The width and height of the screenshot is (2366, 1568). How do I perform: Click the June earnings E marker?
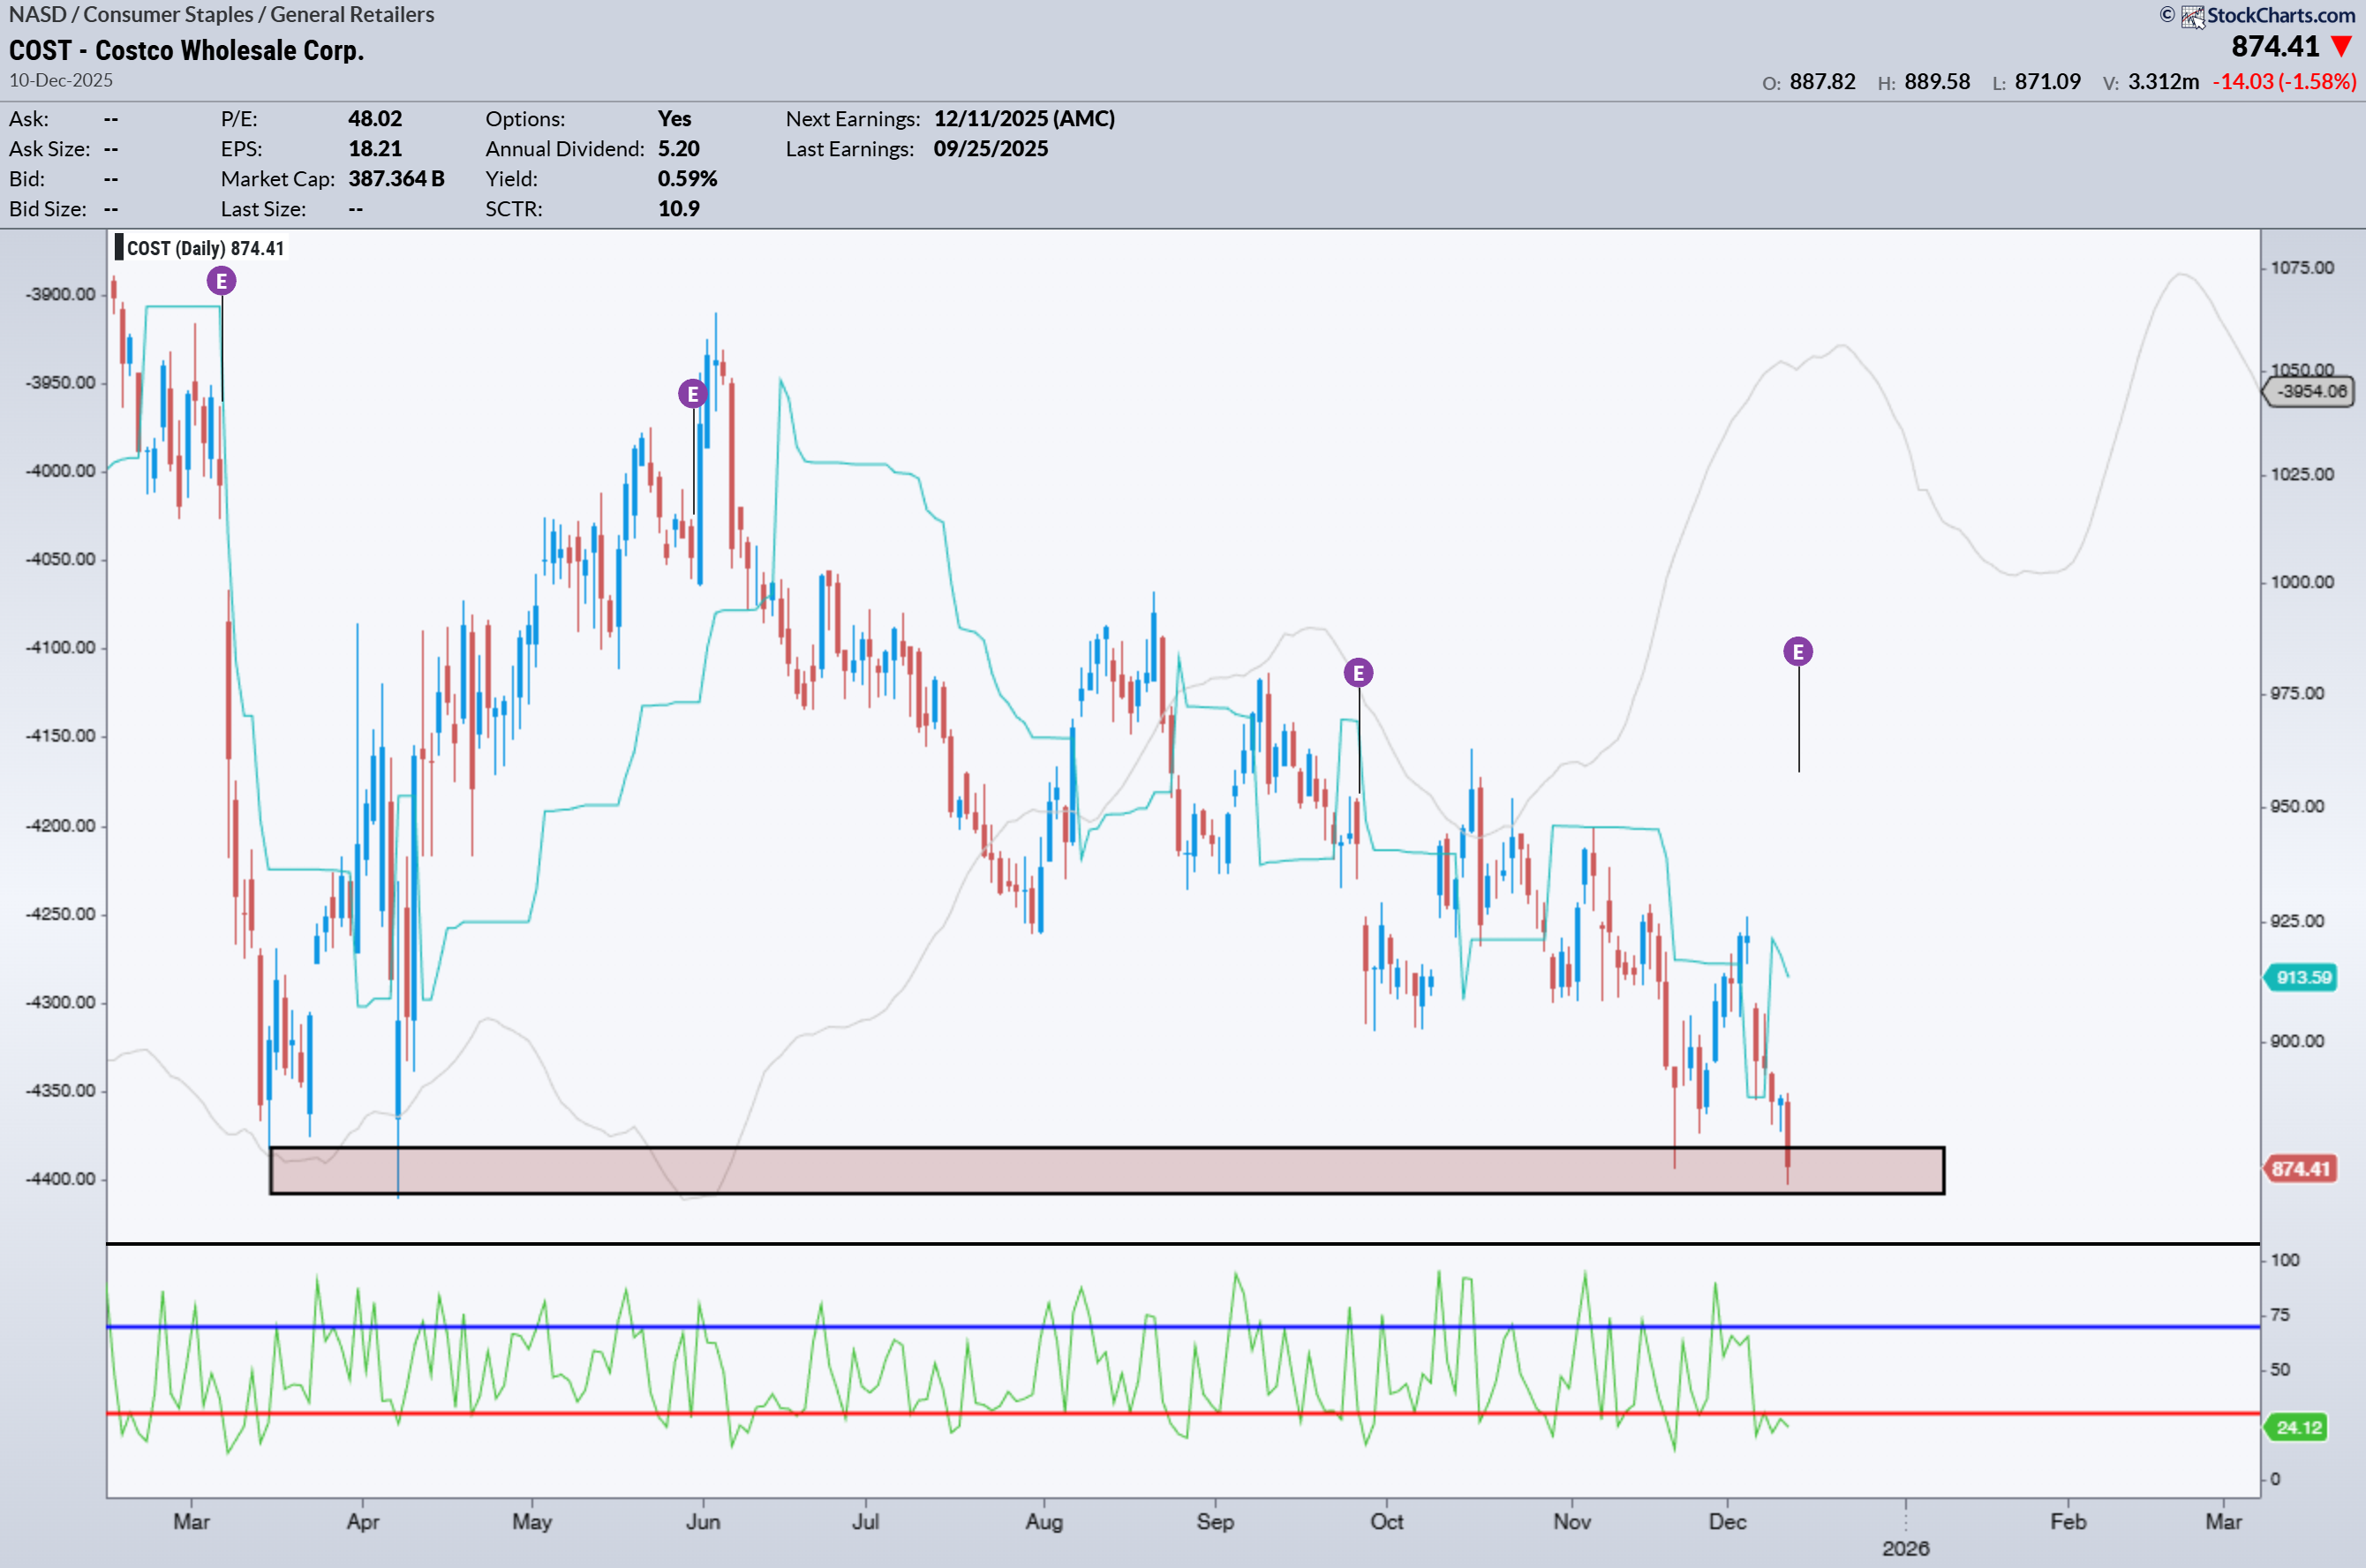[x=692, y=394]
